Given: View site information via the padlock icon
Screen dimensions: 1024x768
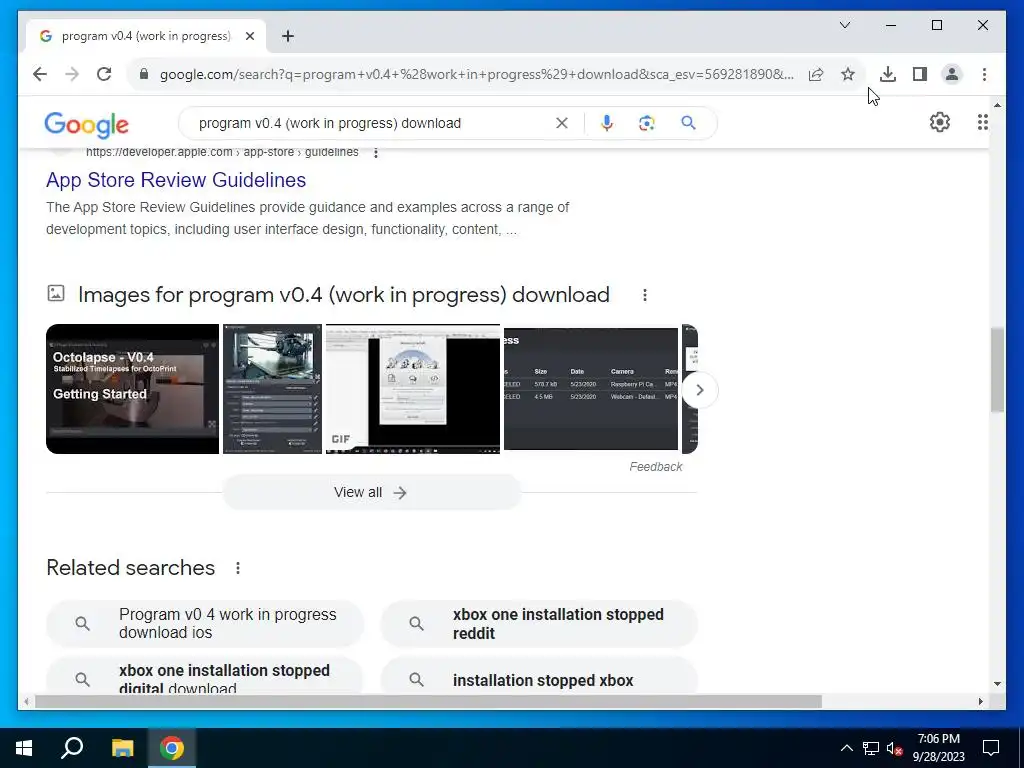Looking at the screenshot, I should (144, 74).
